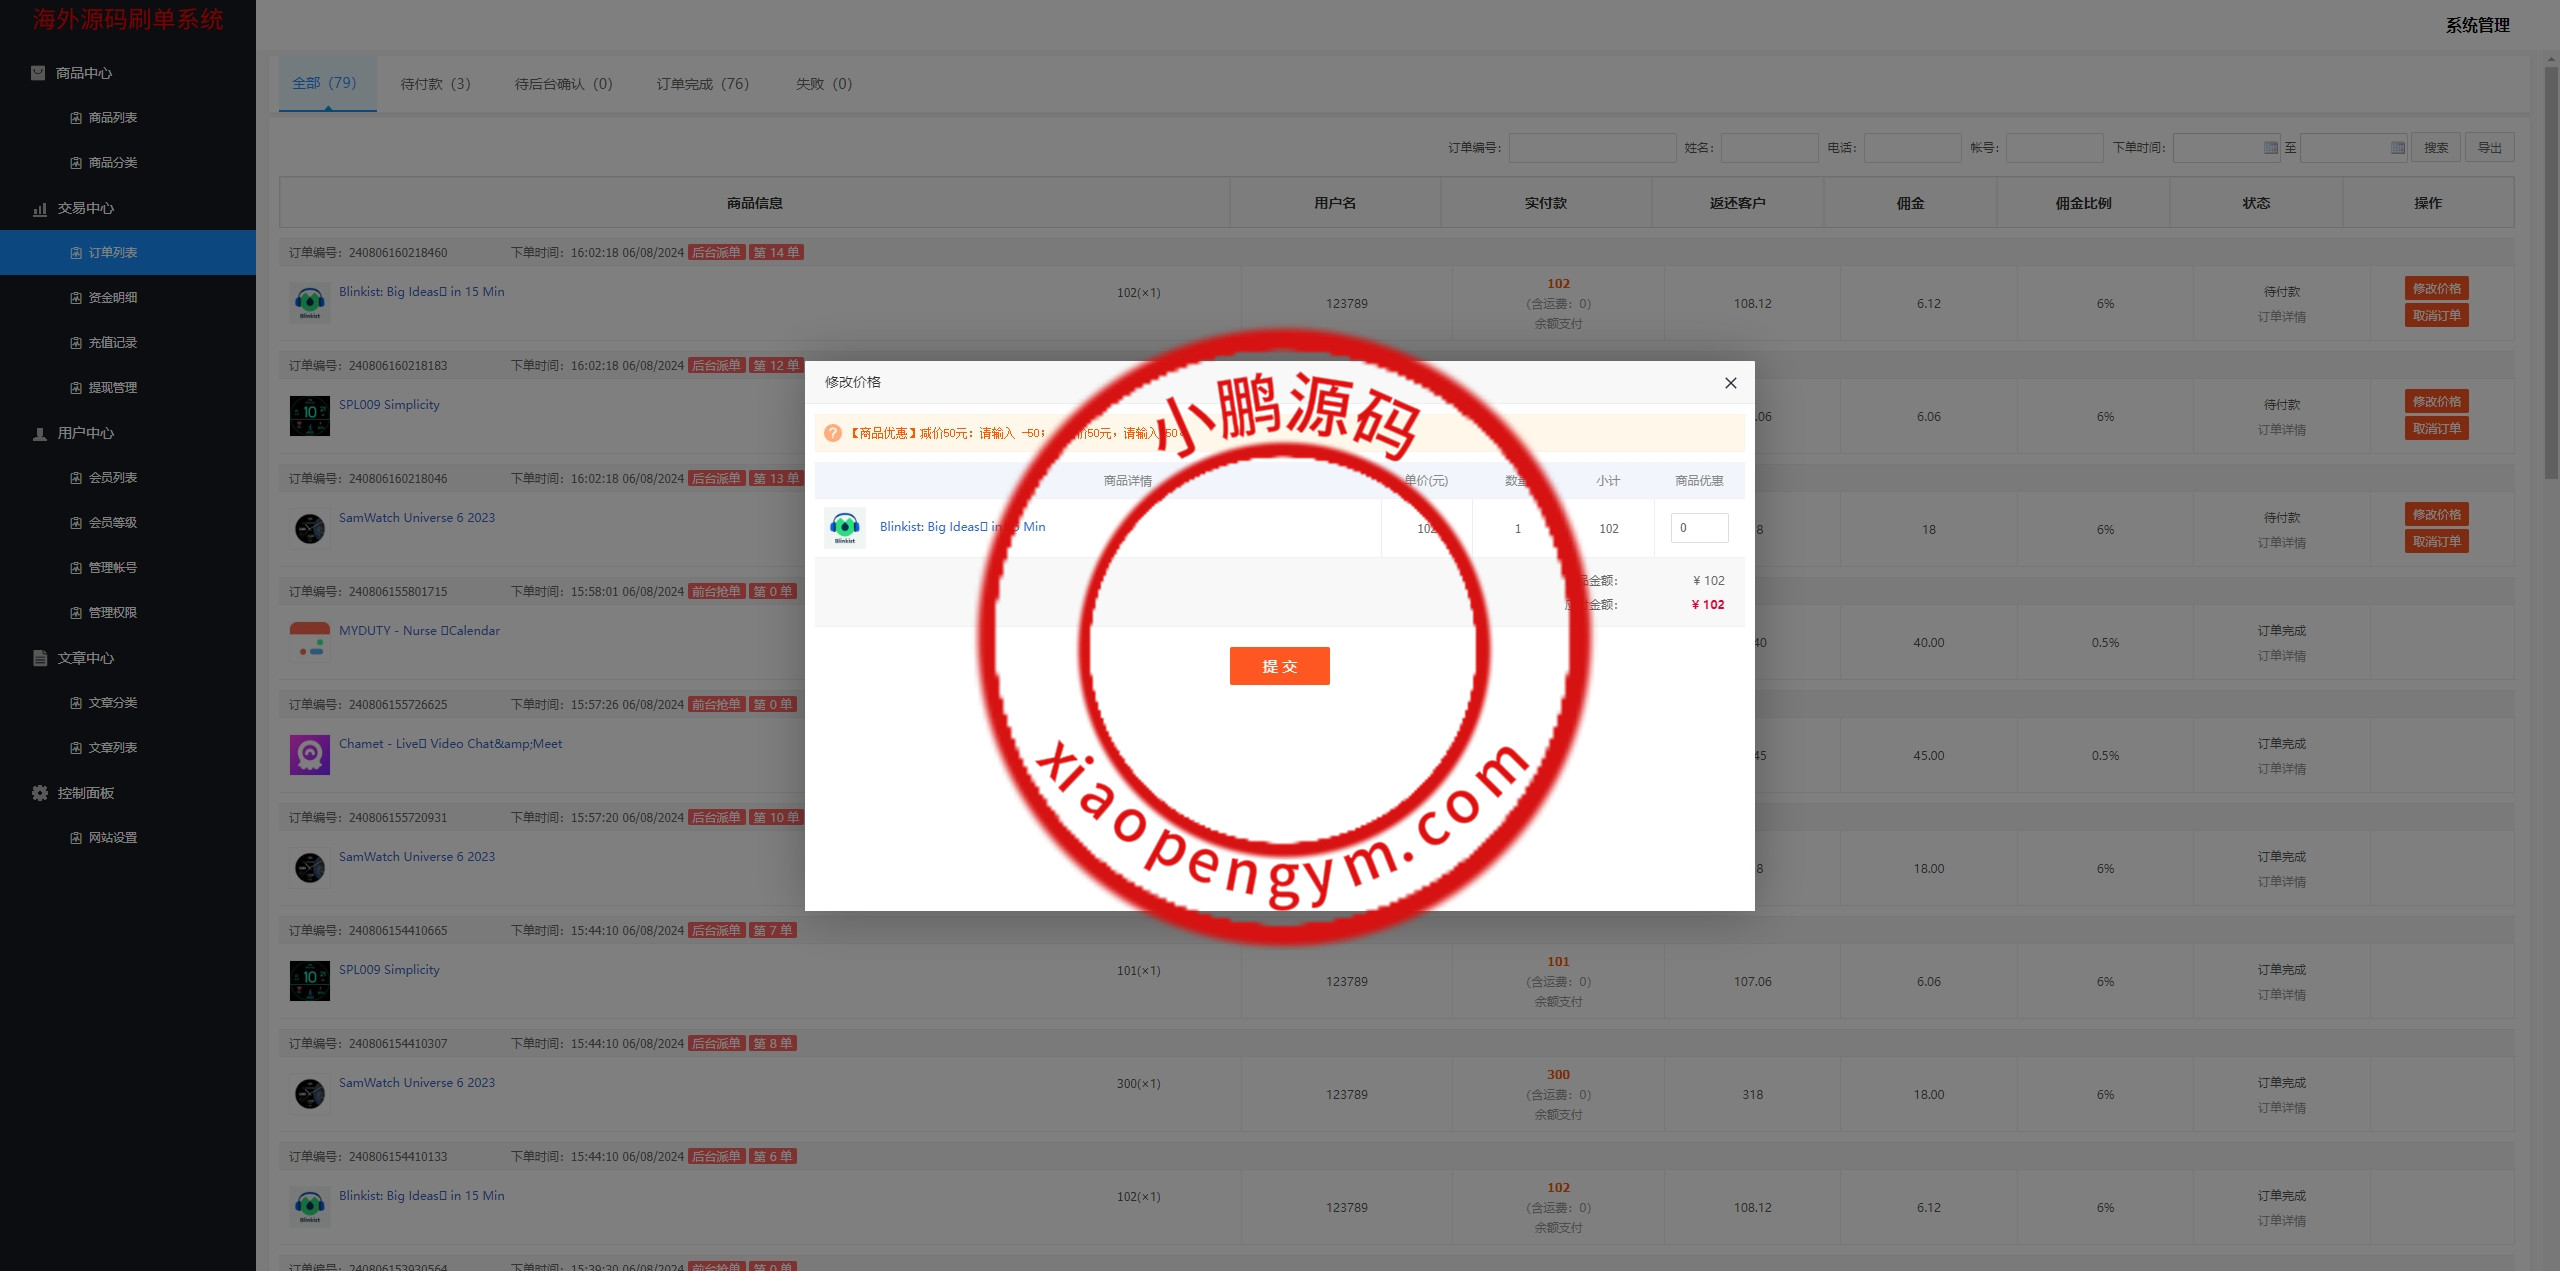This screenshot has width=2560, height=1271.
Task: Click the 控制面板 gear icon
Action: coord(40,793)
